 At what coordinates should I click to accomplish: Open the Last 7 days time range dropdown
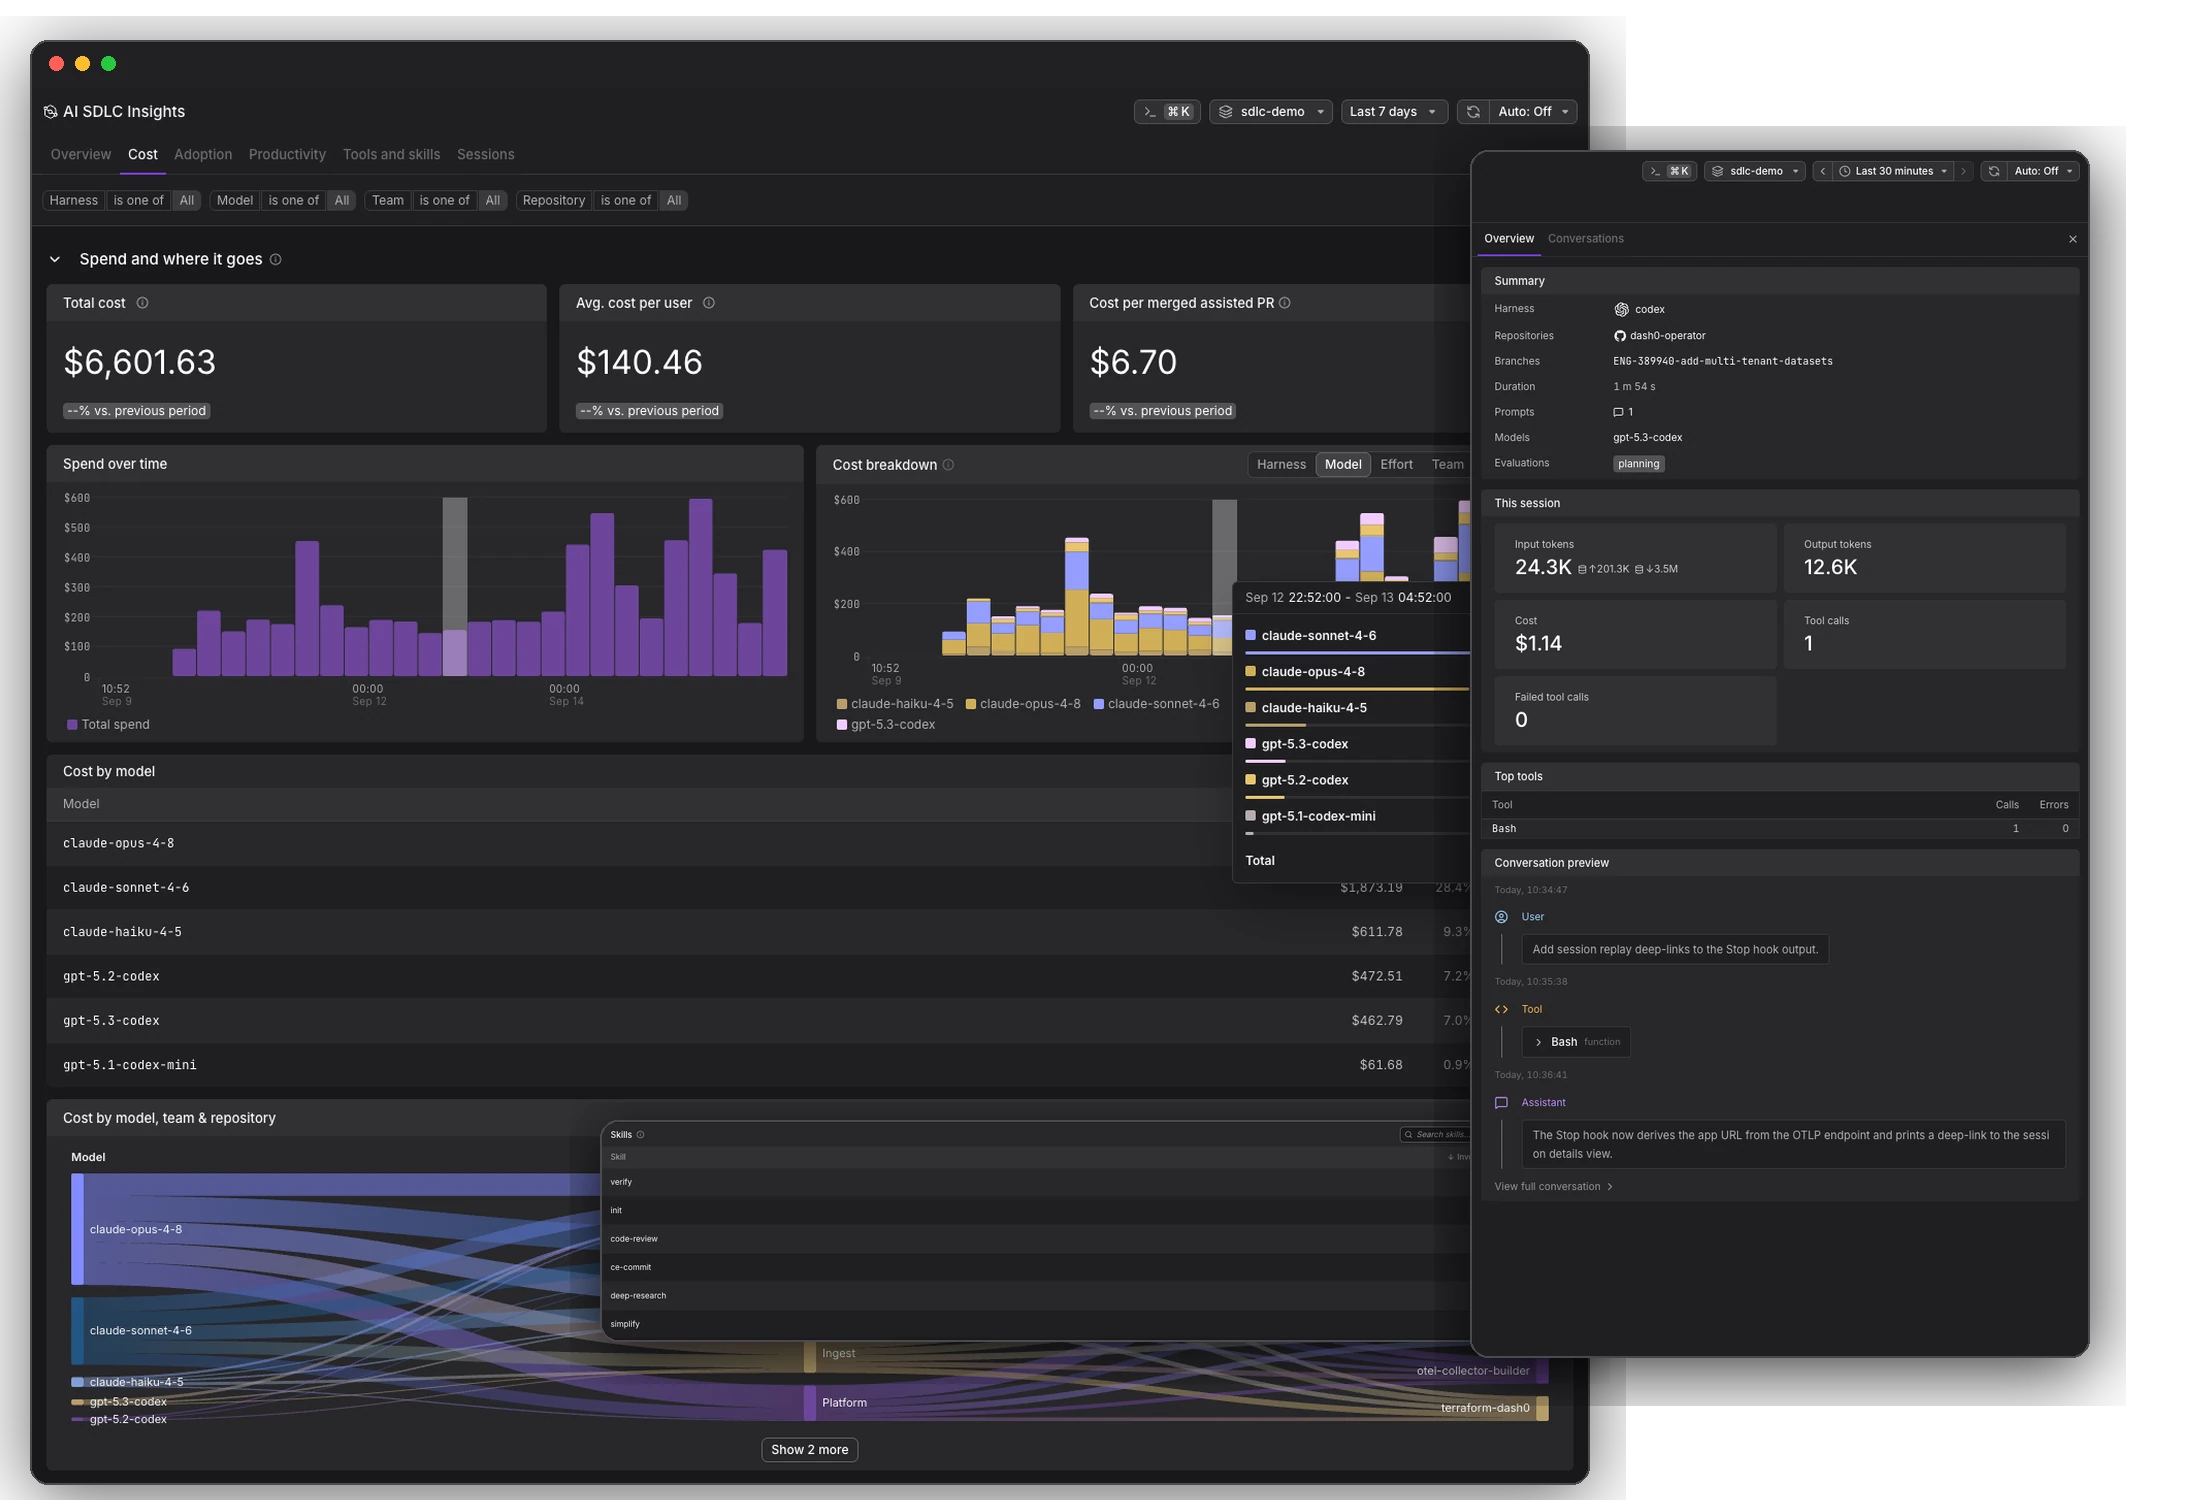[x=1394, y=112]
